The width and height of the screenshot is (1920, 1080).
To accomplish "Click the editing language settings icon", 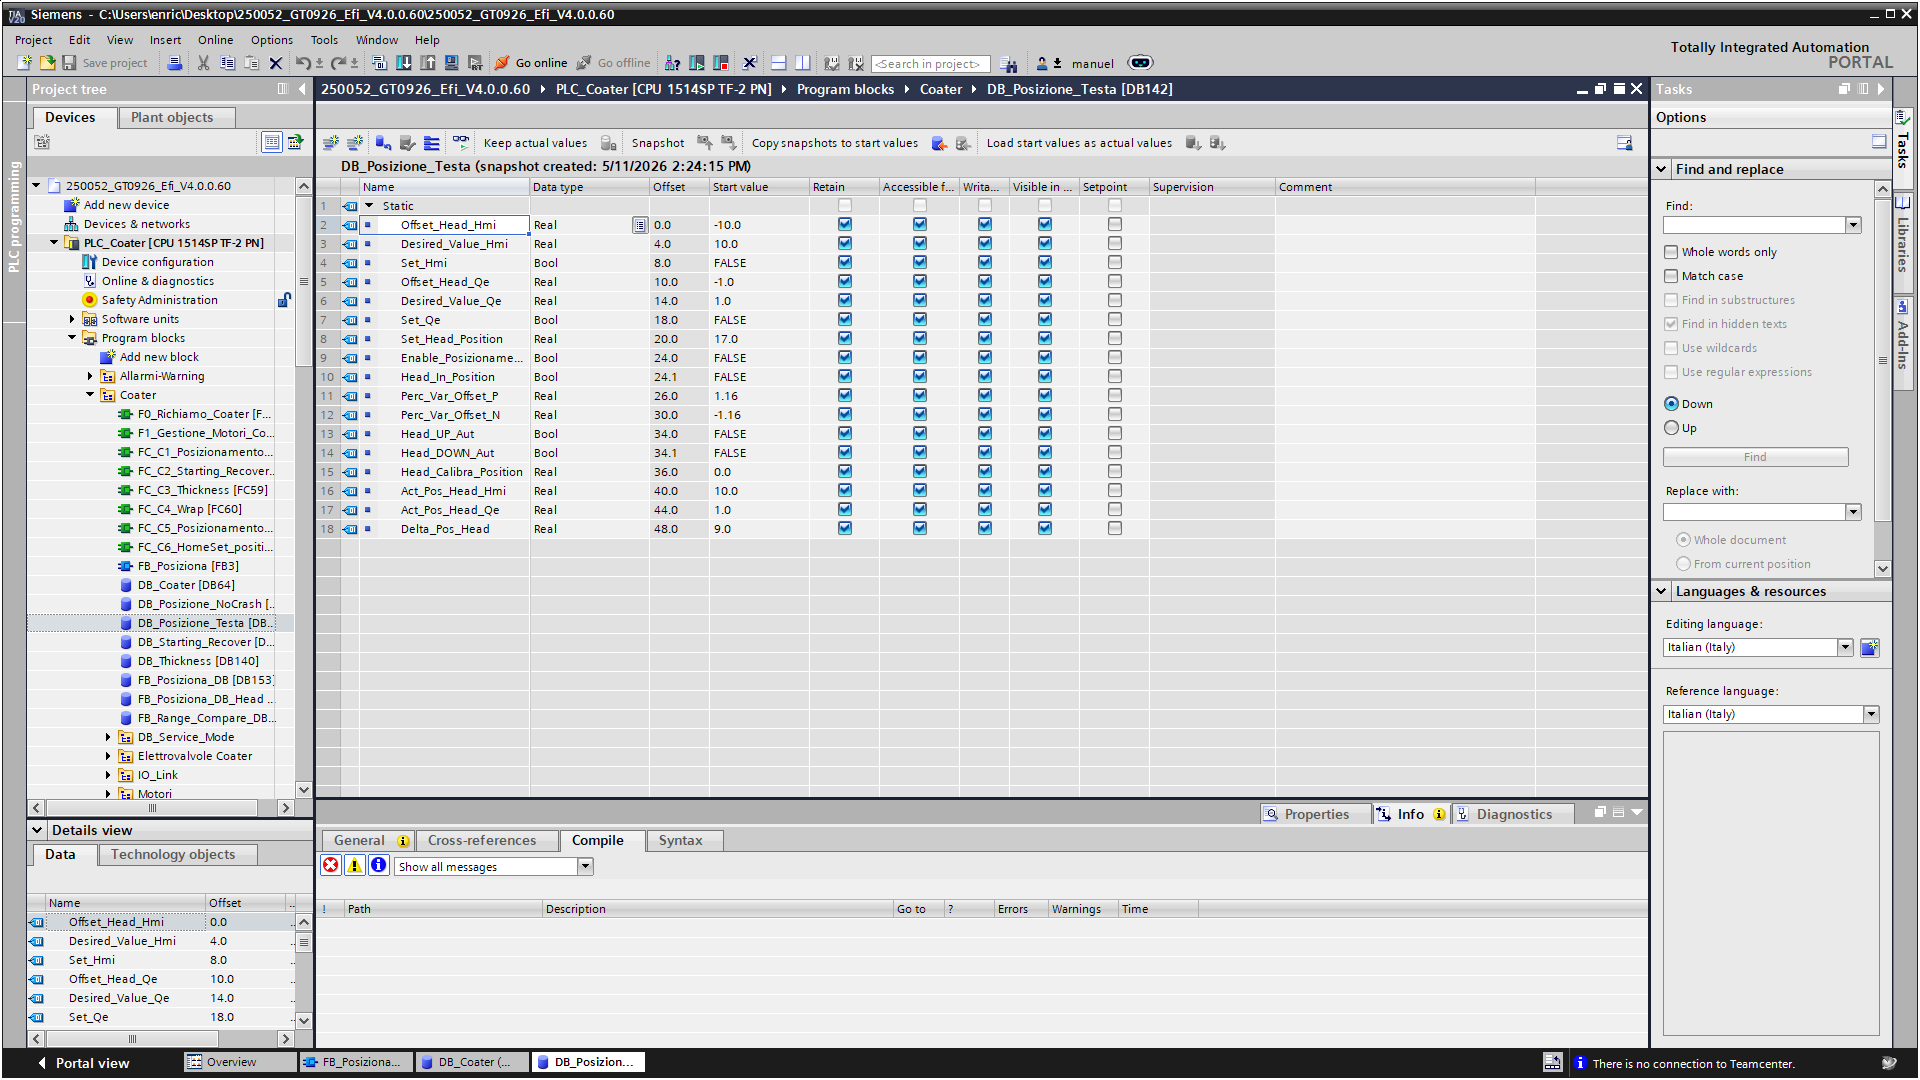I will [1870, 648].
